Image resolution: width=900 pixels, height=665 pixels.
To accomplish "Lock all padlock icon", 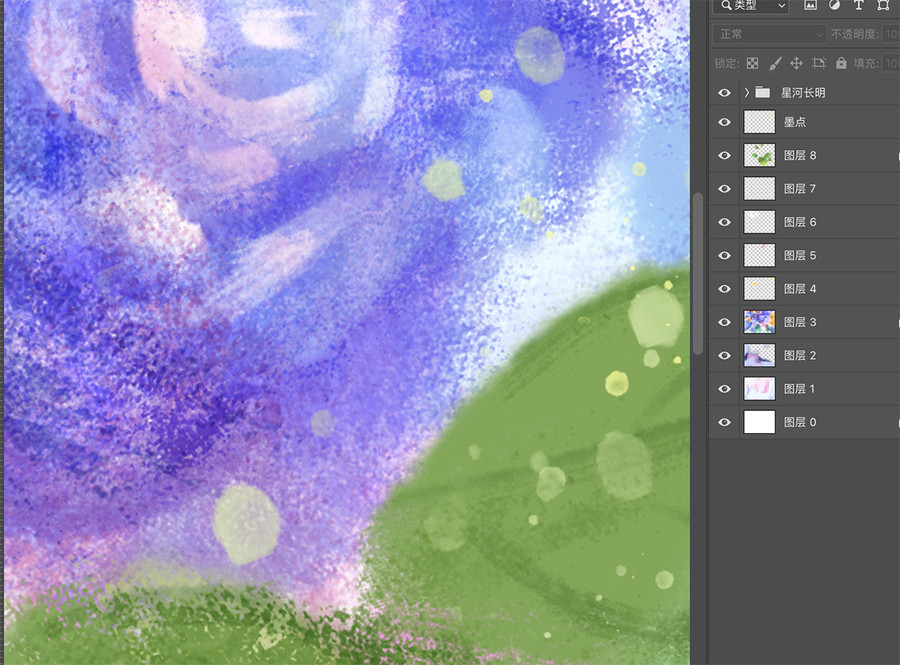I will tap(841, 63).
